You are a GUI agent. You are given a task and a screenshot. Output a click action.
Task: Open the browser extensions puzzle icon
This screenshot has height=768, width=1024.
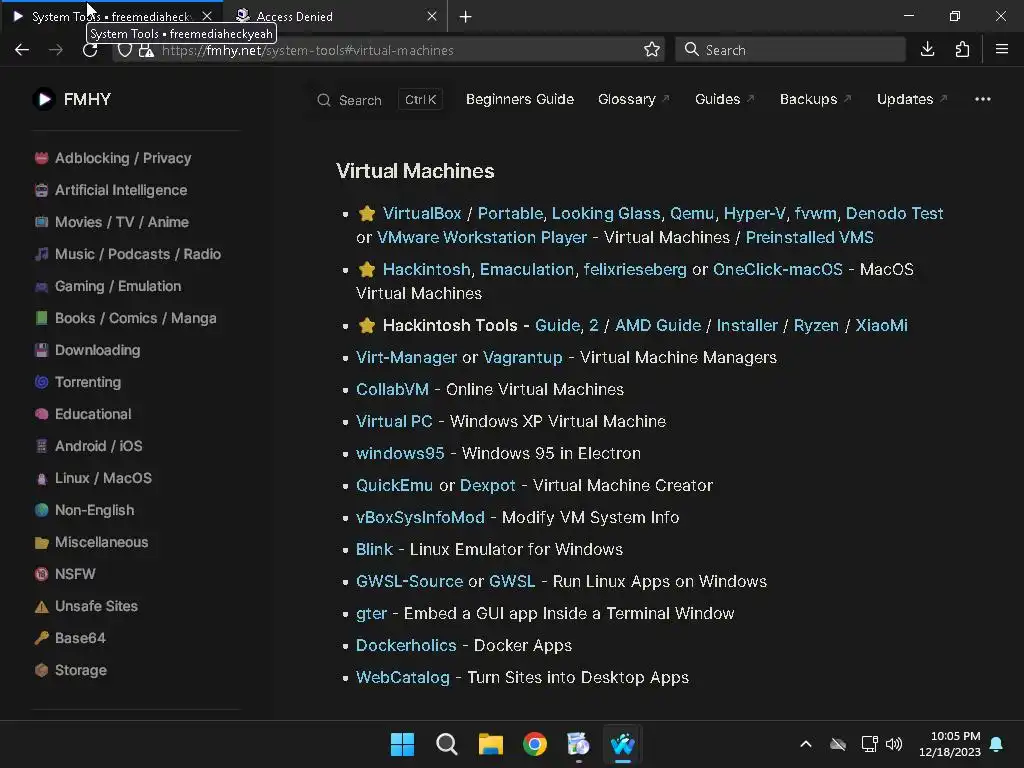(x=962, y=50)
